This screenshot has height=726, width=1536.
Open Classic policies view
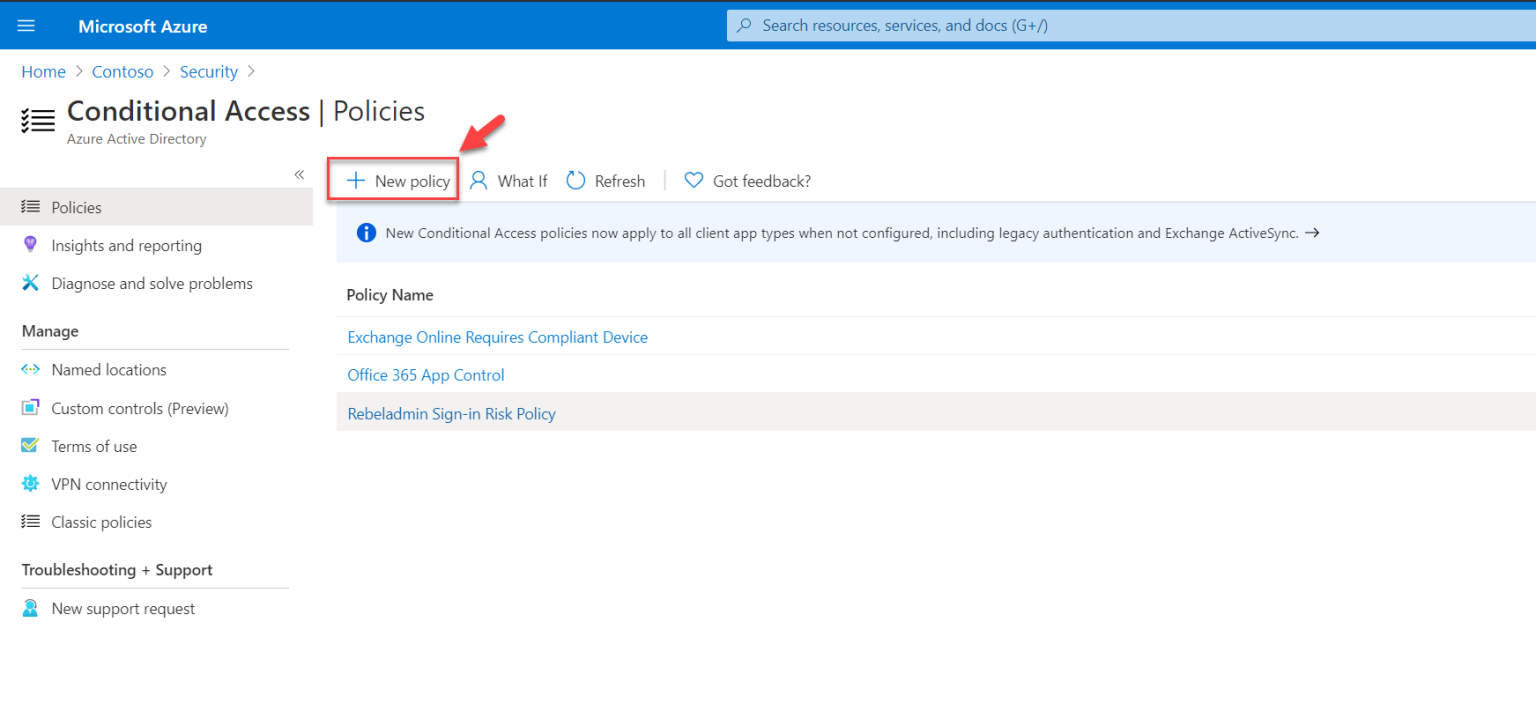[101, 521]
